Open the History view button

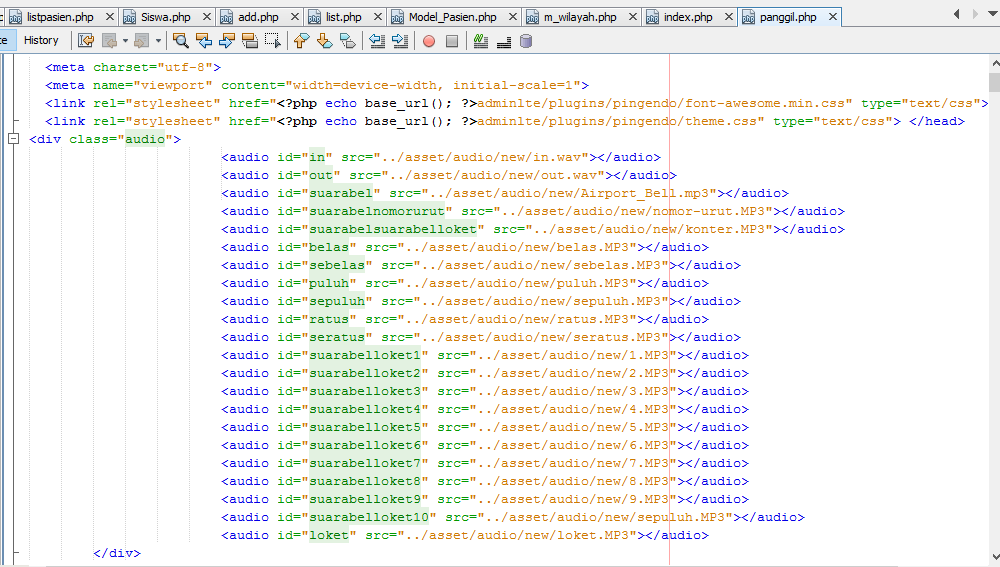41,40
